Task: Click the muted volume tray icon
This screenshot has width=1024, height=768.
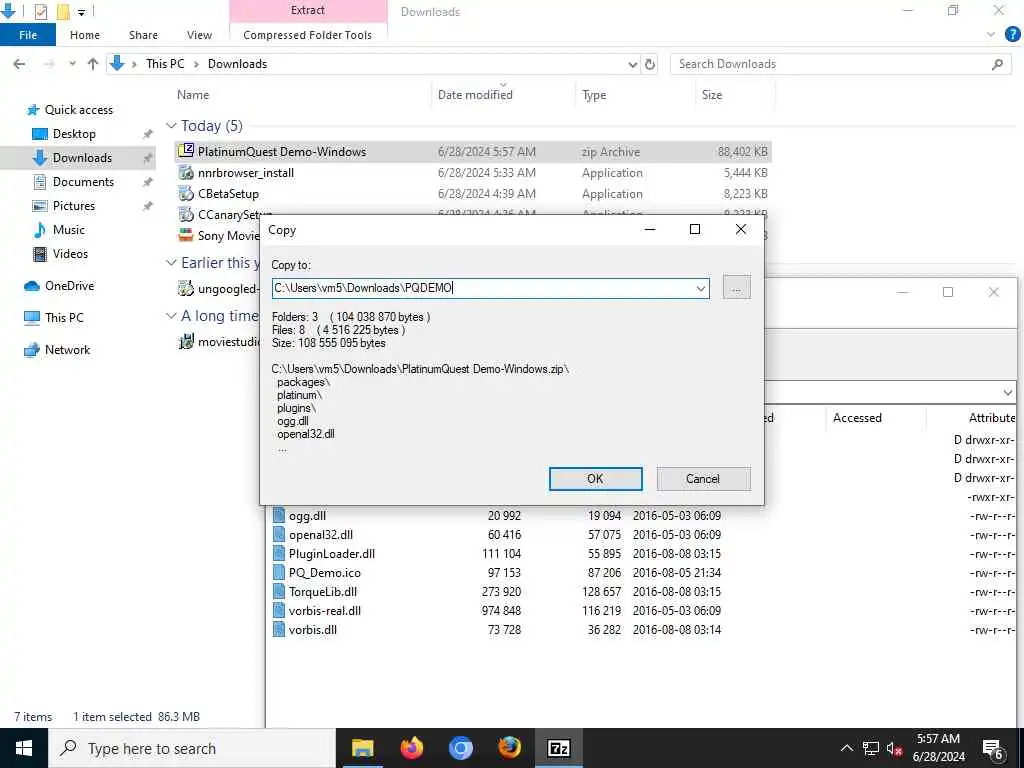Action: 894,749
